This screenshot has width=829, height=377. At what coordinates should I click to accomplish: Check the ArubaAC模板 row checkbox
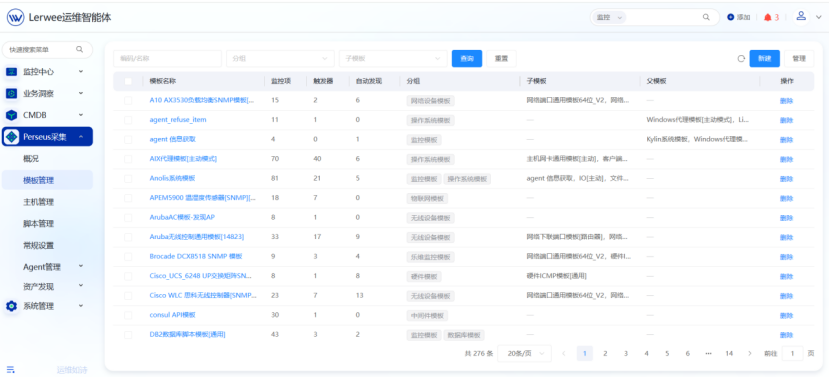[x=128, y=217]
